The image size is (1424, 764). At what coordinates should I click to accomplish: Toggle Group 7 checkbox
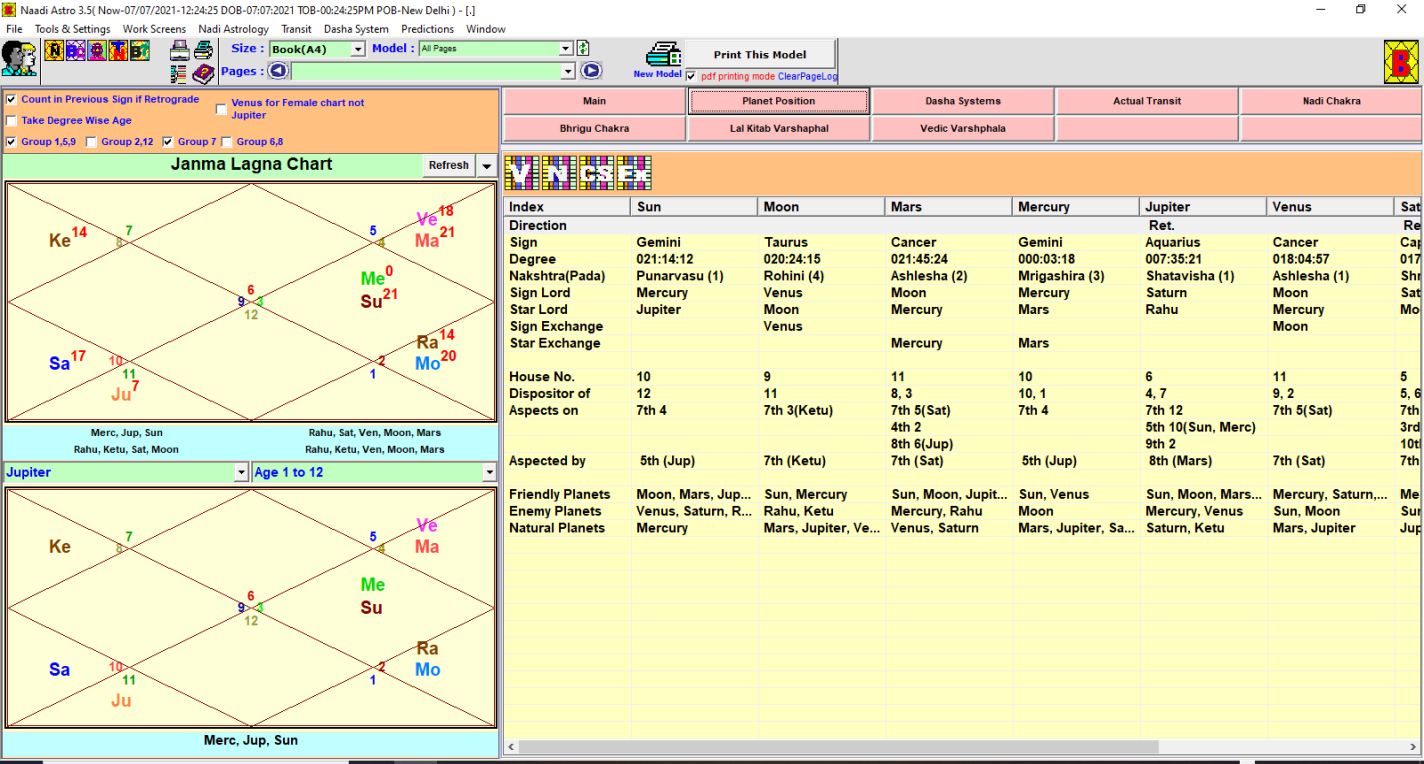(168, 142)
